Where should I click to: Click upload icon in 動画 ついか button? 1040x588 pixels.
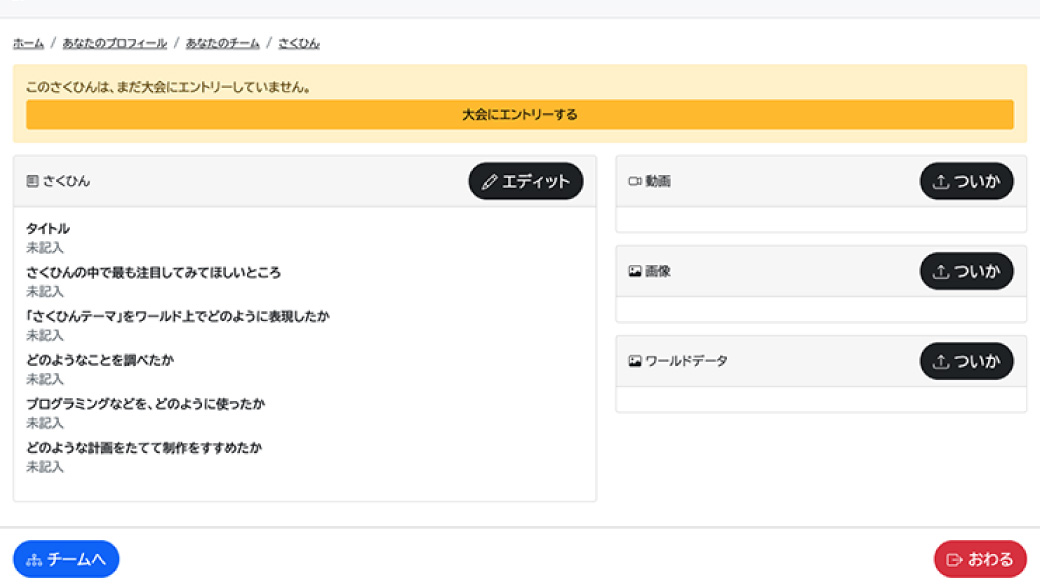pyautogui.click(x=941, y=182)
